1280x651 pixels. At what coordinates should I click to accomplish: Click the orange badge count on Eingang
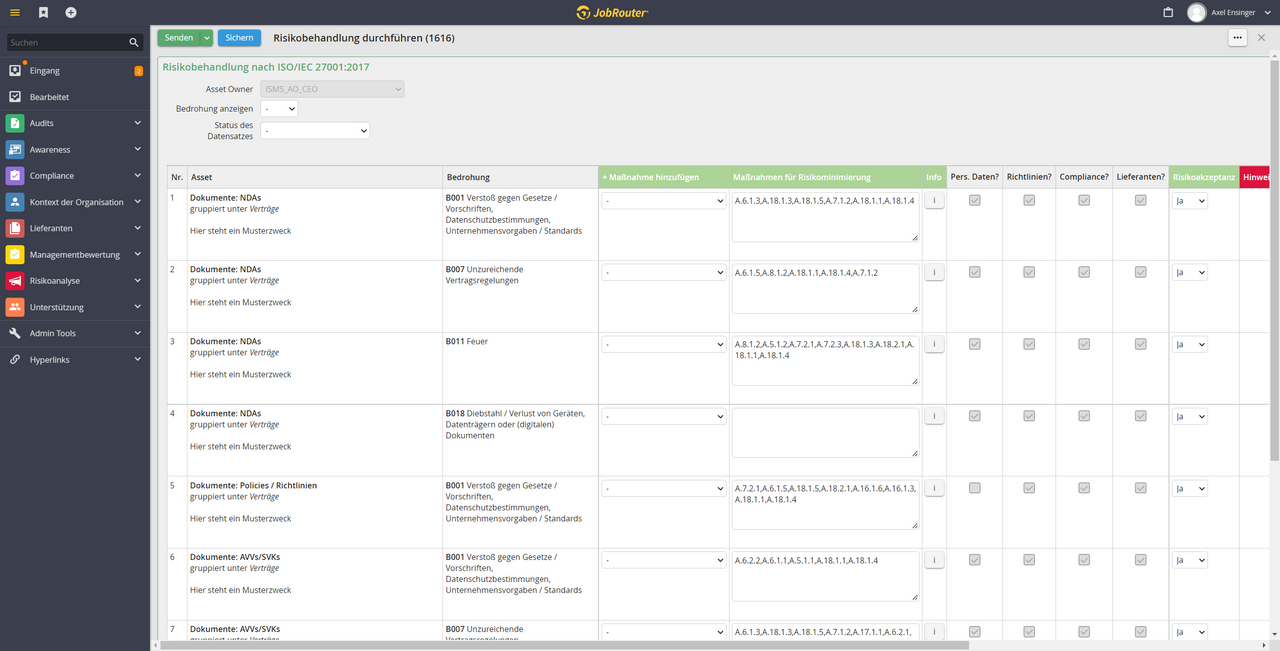point(139,71)
